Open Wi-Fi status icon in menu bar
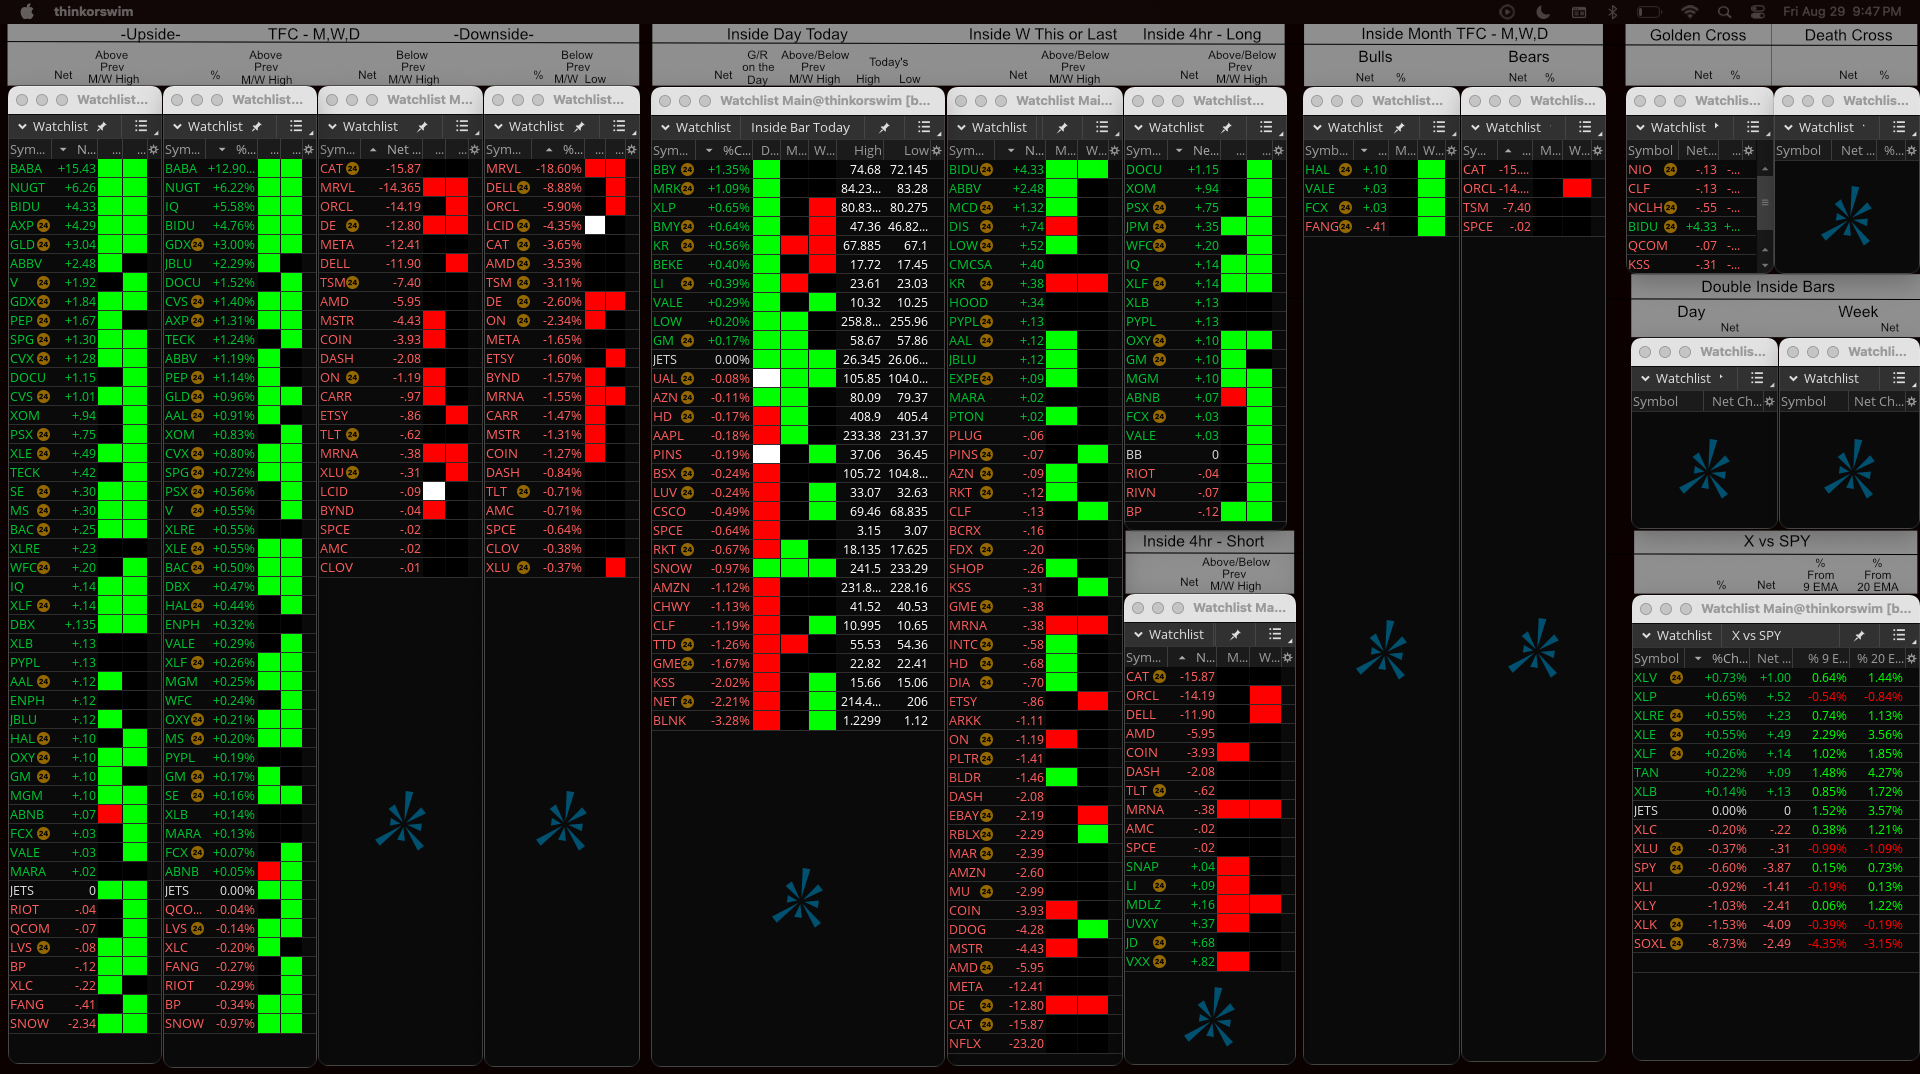Image resolution: width=1920 pixels, height=1074 pixels. pyautogui.click(x=1690, y=12)
